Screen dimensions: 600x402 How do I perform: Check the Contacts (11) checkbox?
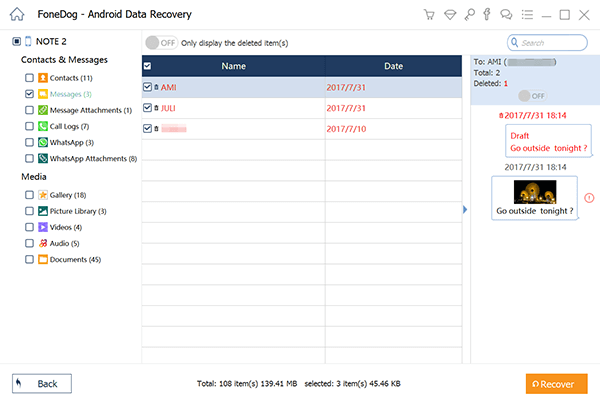tap(29, 77)
